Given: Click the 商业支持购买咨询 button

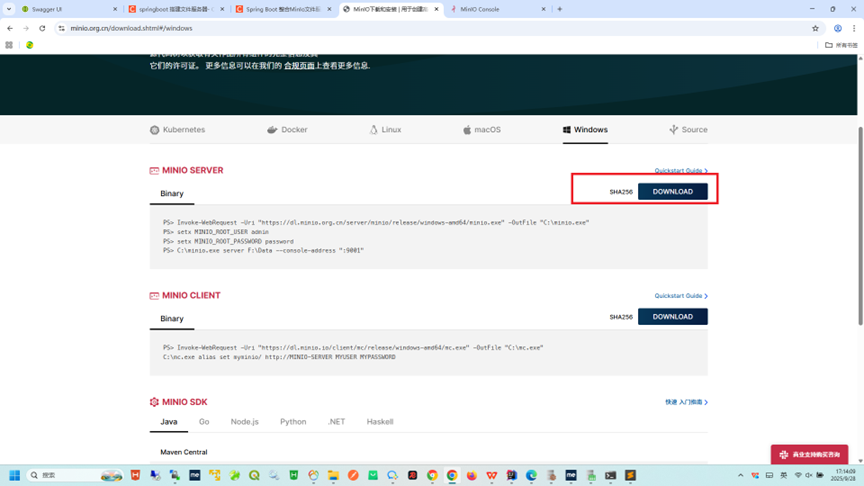Looking at the screenshot, I should point(809,455).
